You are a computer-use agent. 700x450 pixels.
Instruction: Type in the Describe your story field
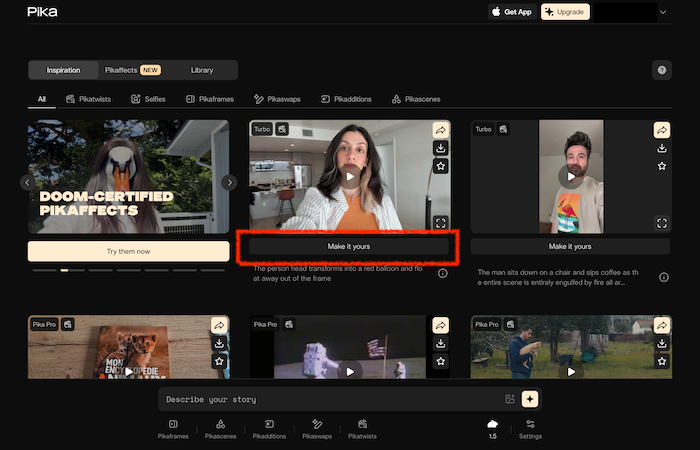coord(330,399)
